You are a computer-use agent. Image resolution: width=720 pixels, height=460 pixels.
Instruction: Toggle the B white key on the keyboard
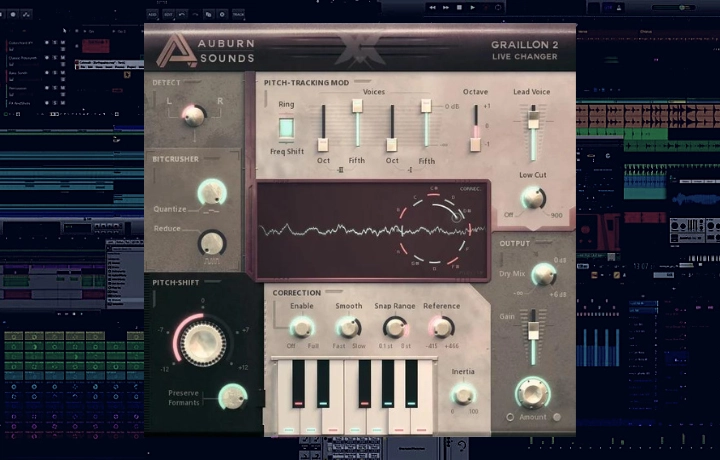421,420
